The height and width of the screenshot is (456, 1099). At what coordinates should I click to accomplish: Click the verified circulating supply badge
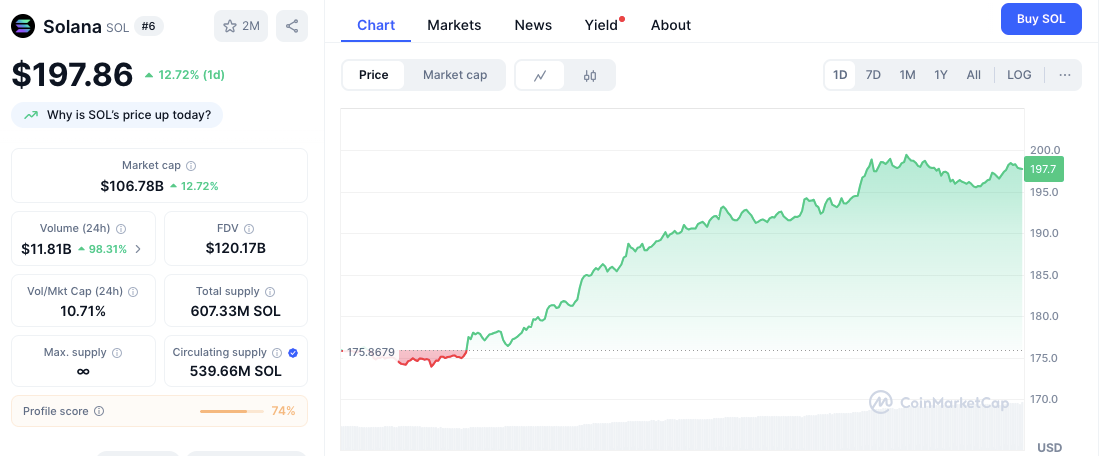coord(293,352)
